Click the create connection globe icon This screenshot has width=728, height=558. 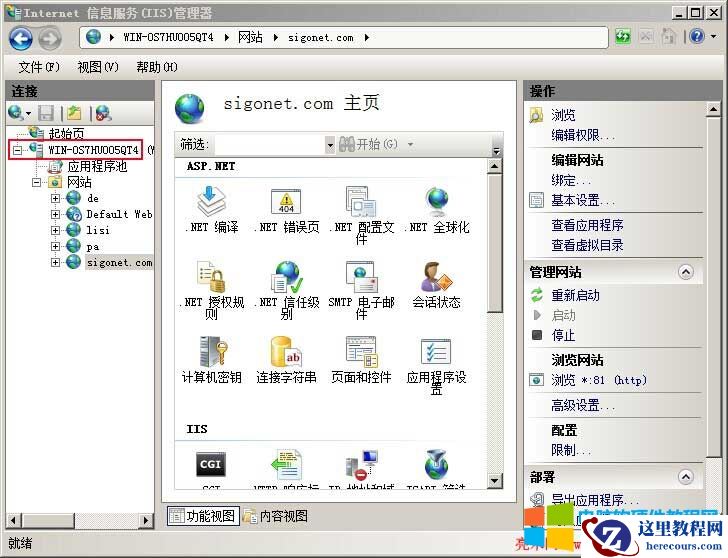point(16,112)
